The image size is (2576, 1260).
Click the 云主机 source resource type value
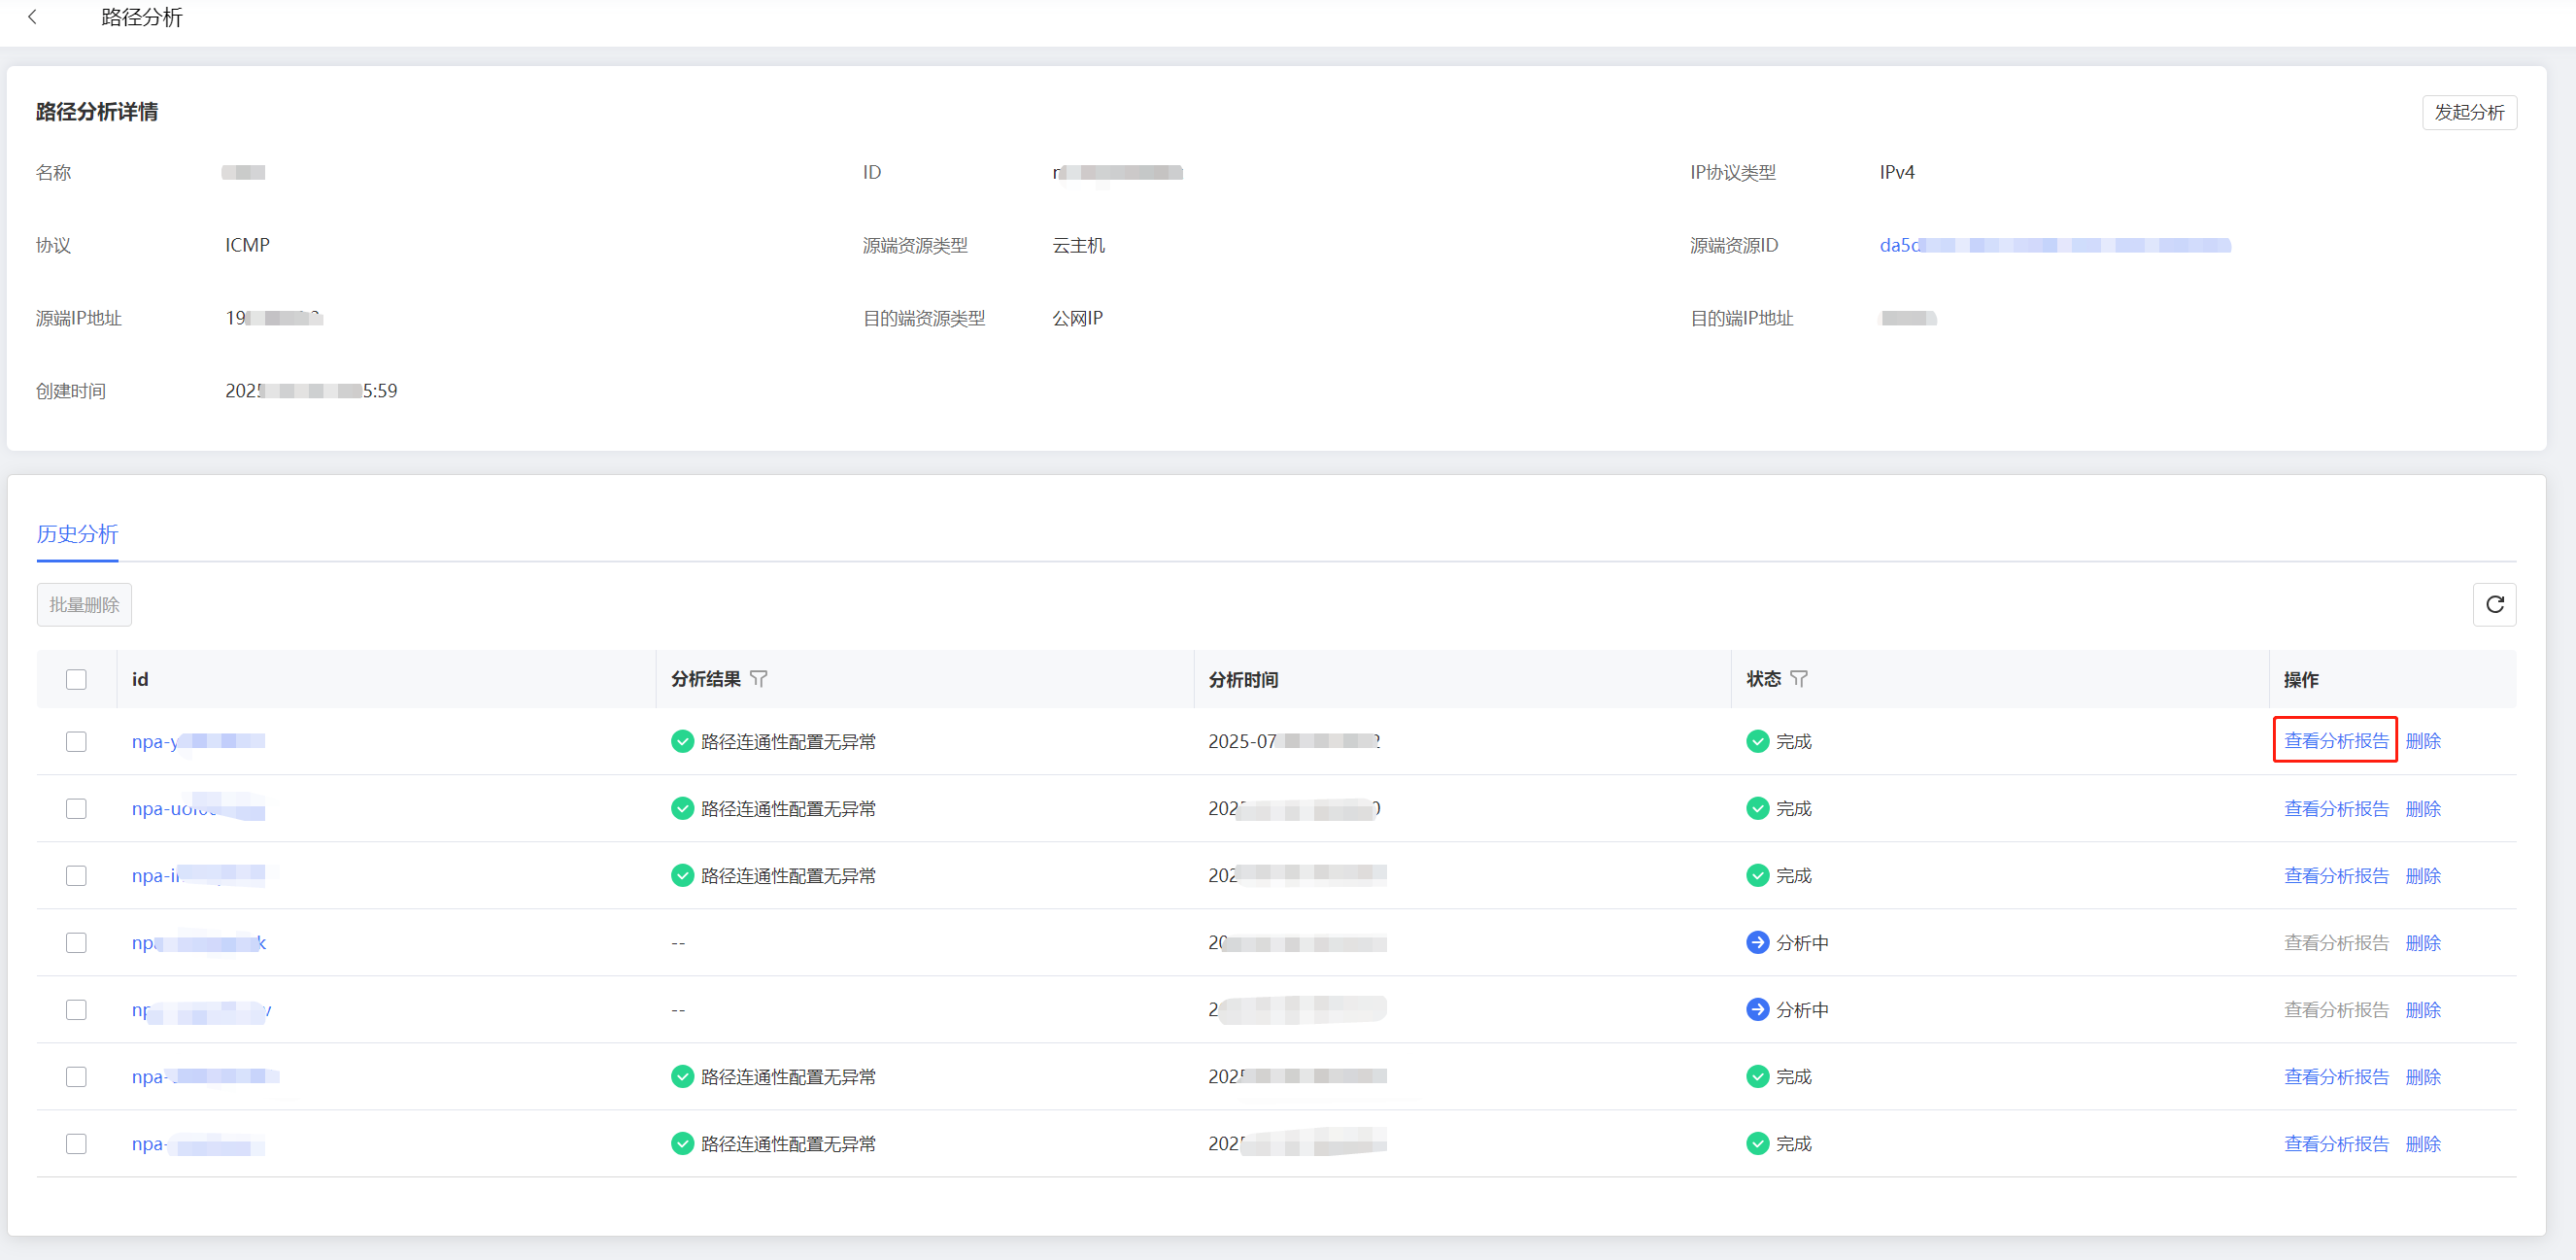pyautogui.click(x=1078, y=245)
